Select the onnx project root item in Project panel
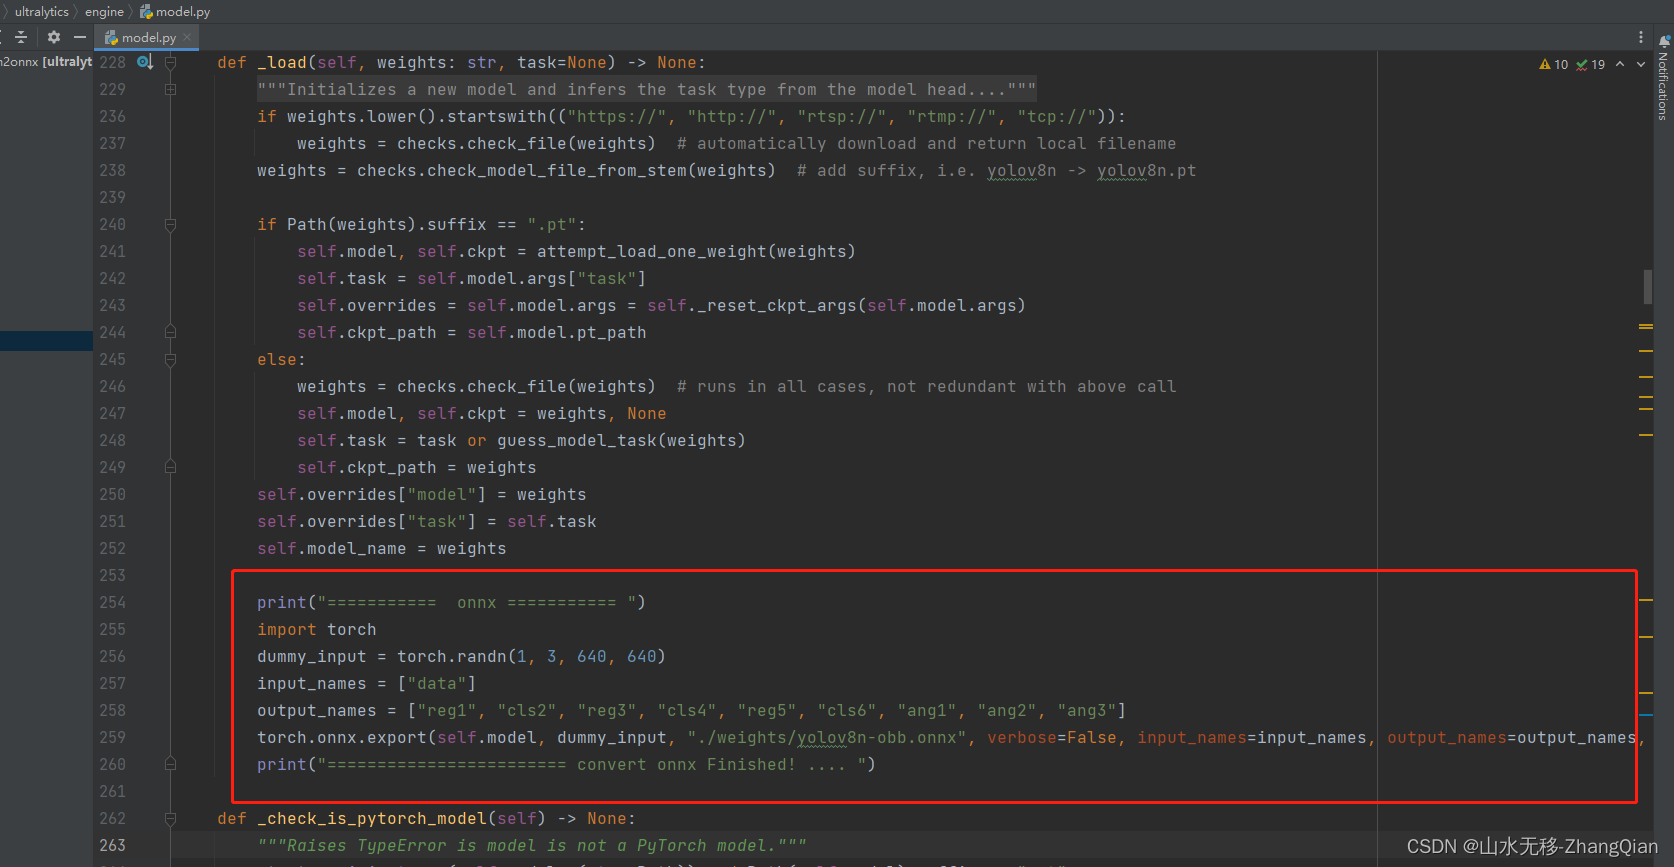The width and height of the screenshot is (1674, 867). [46, 62]
